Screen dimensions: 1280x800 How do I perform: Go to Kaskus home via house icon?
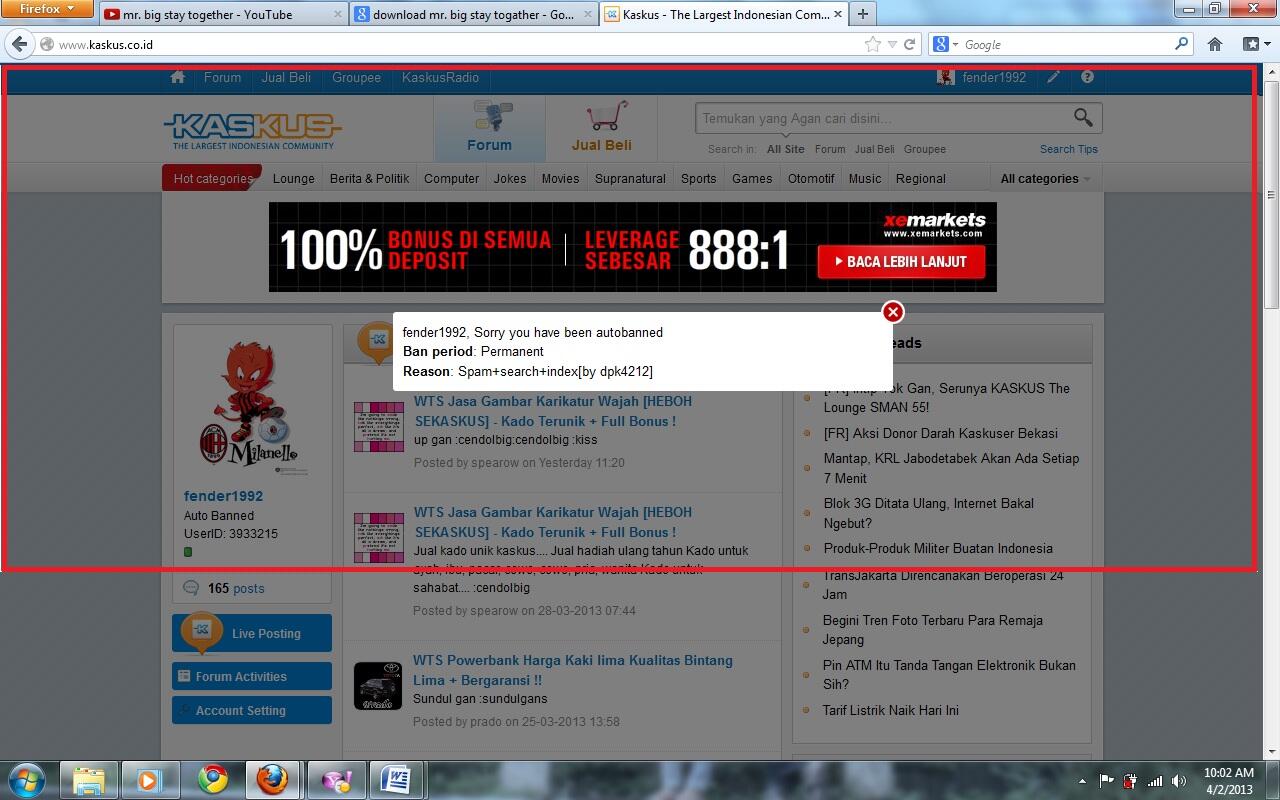pos(178,77)
